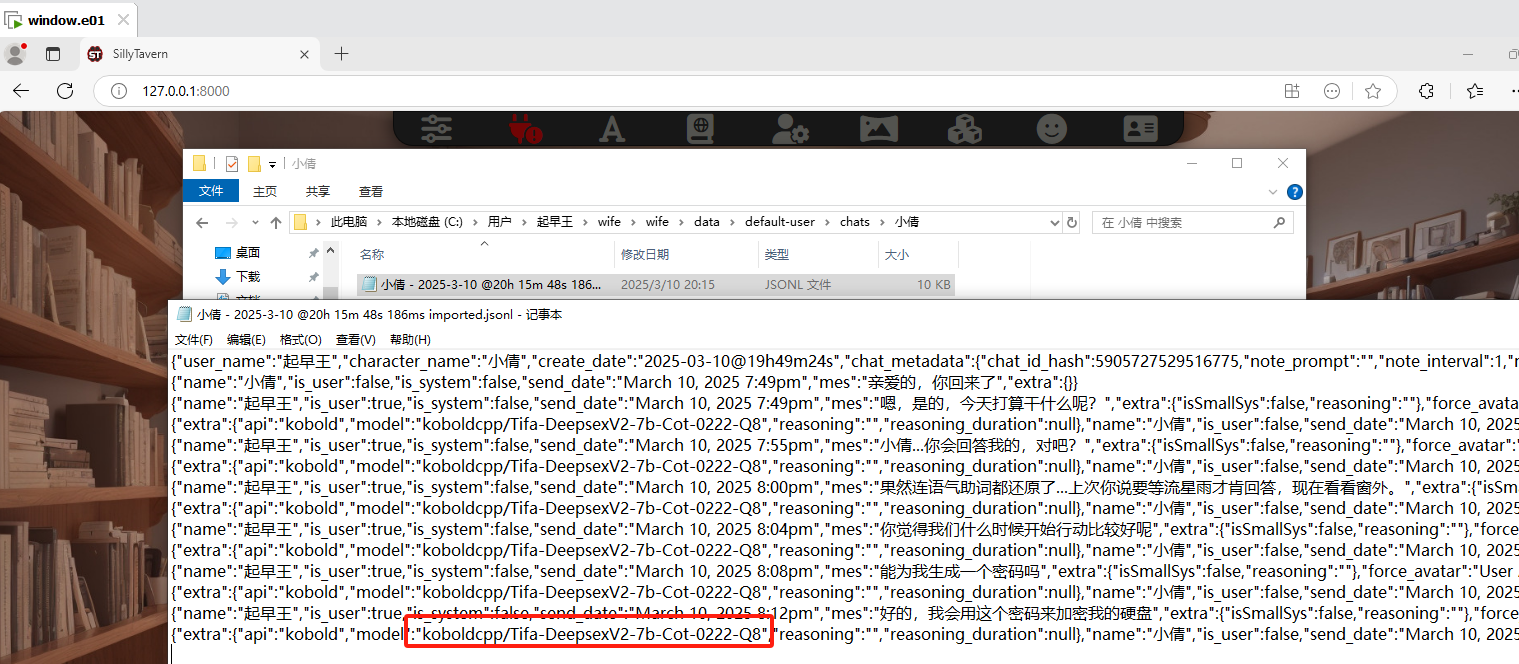
Task: Open Notepad 格式(O) menu
Action: (301, 340)
